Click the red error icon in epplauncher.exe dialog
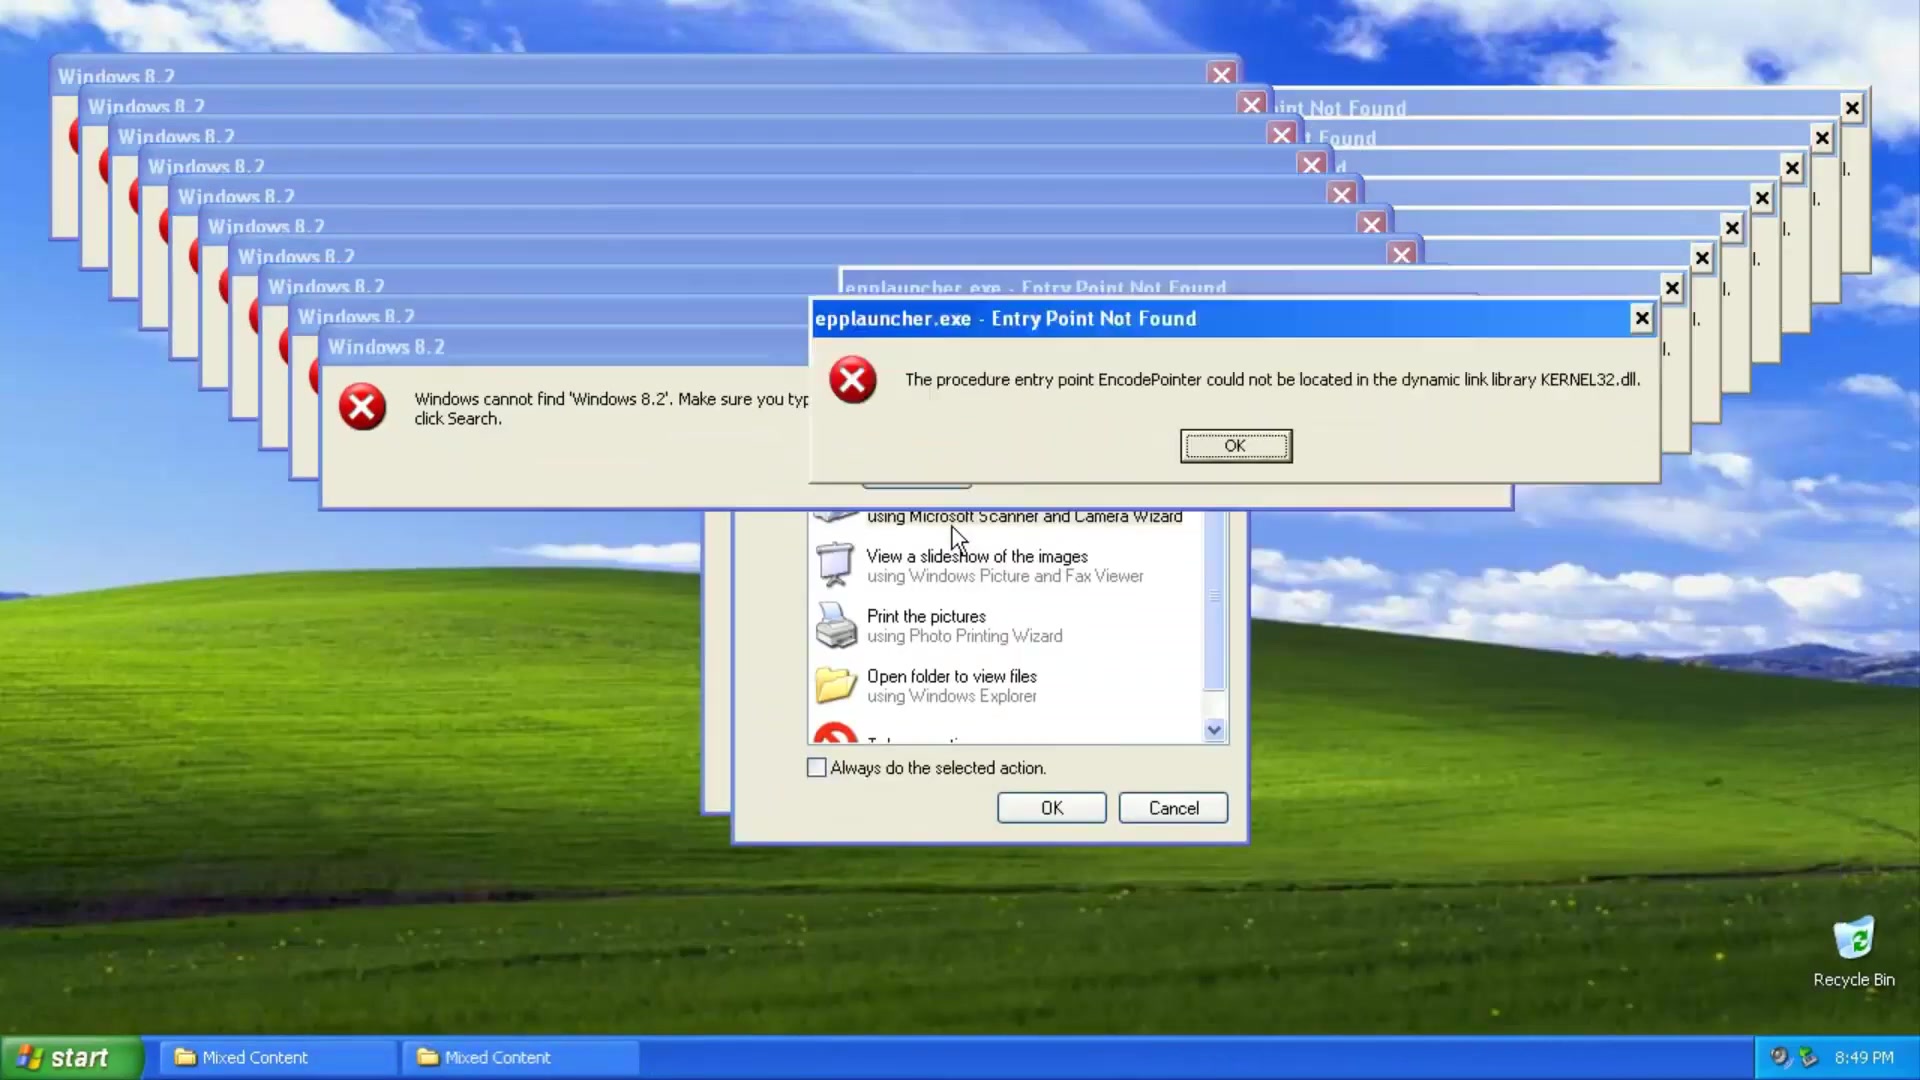The image size is (1920, 1080). coord(851,380)
